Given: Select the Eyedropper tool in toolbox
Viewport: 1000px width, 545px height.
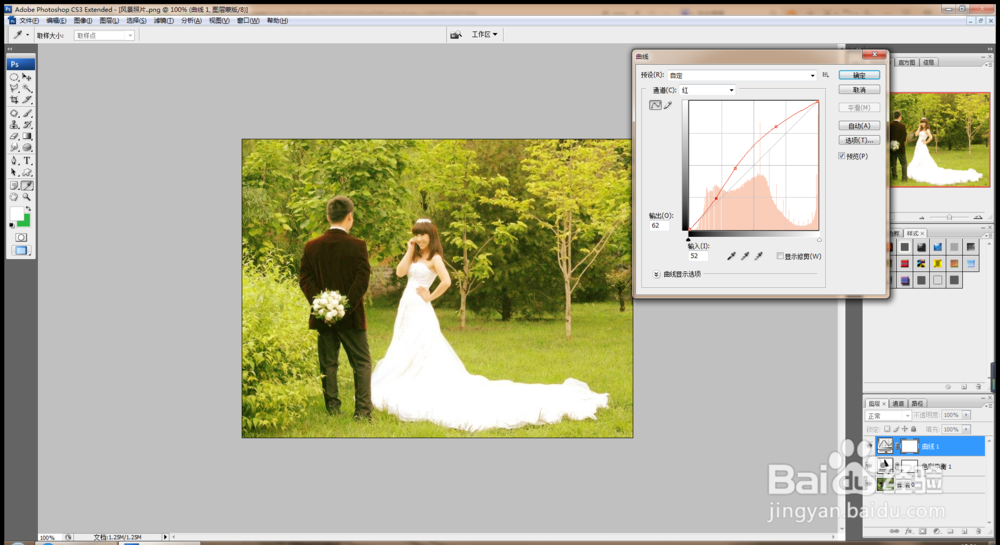Looking at the screenshot, I should (x=27, y=185).
